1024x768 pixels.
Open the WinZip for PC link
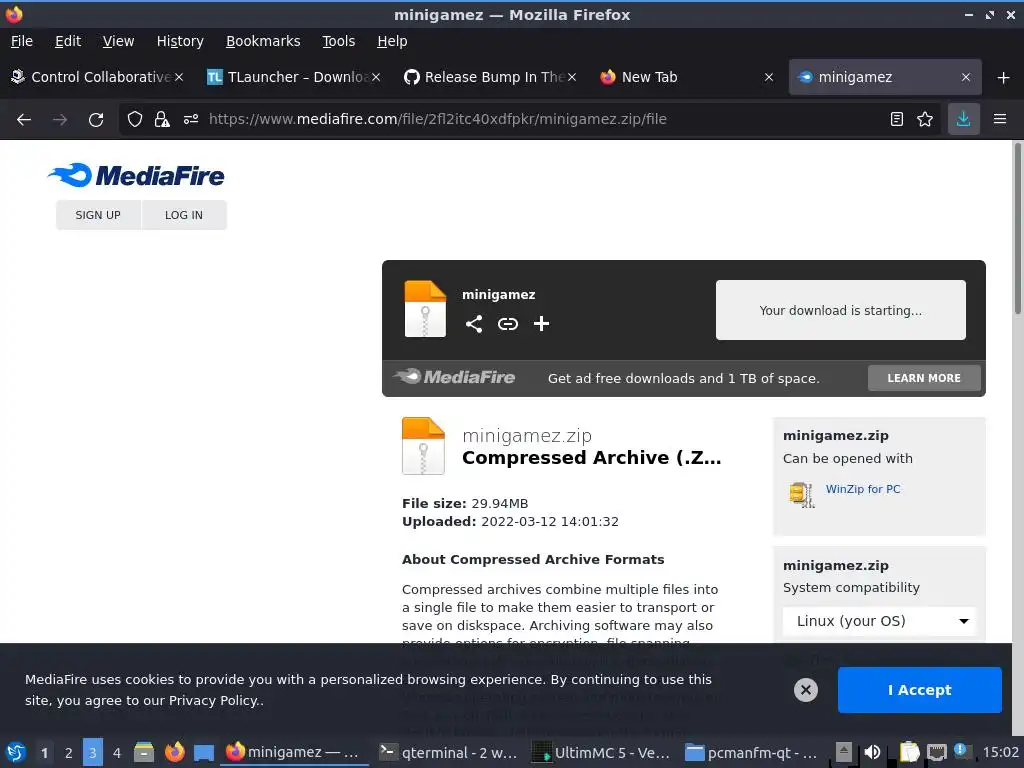[863, 489]
